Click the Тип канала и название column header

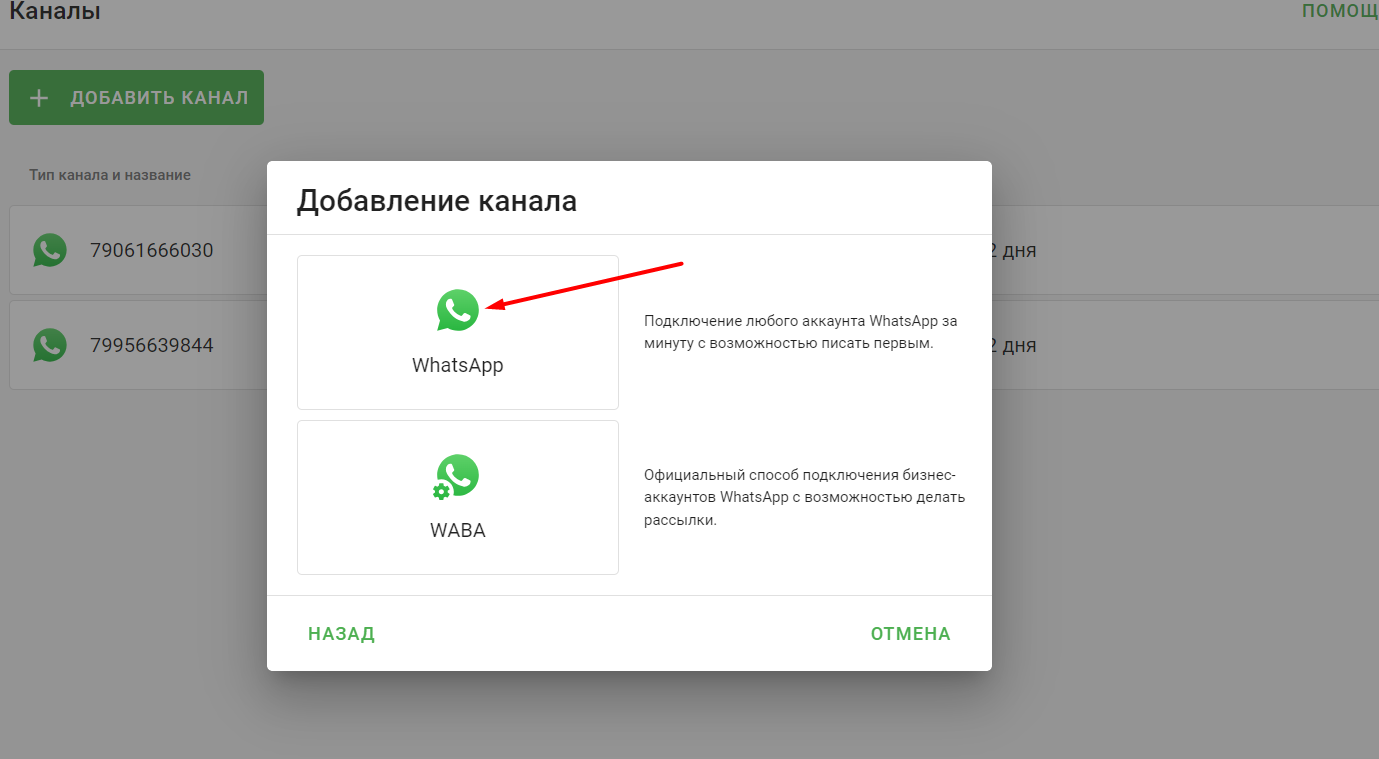pos(110,175)
